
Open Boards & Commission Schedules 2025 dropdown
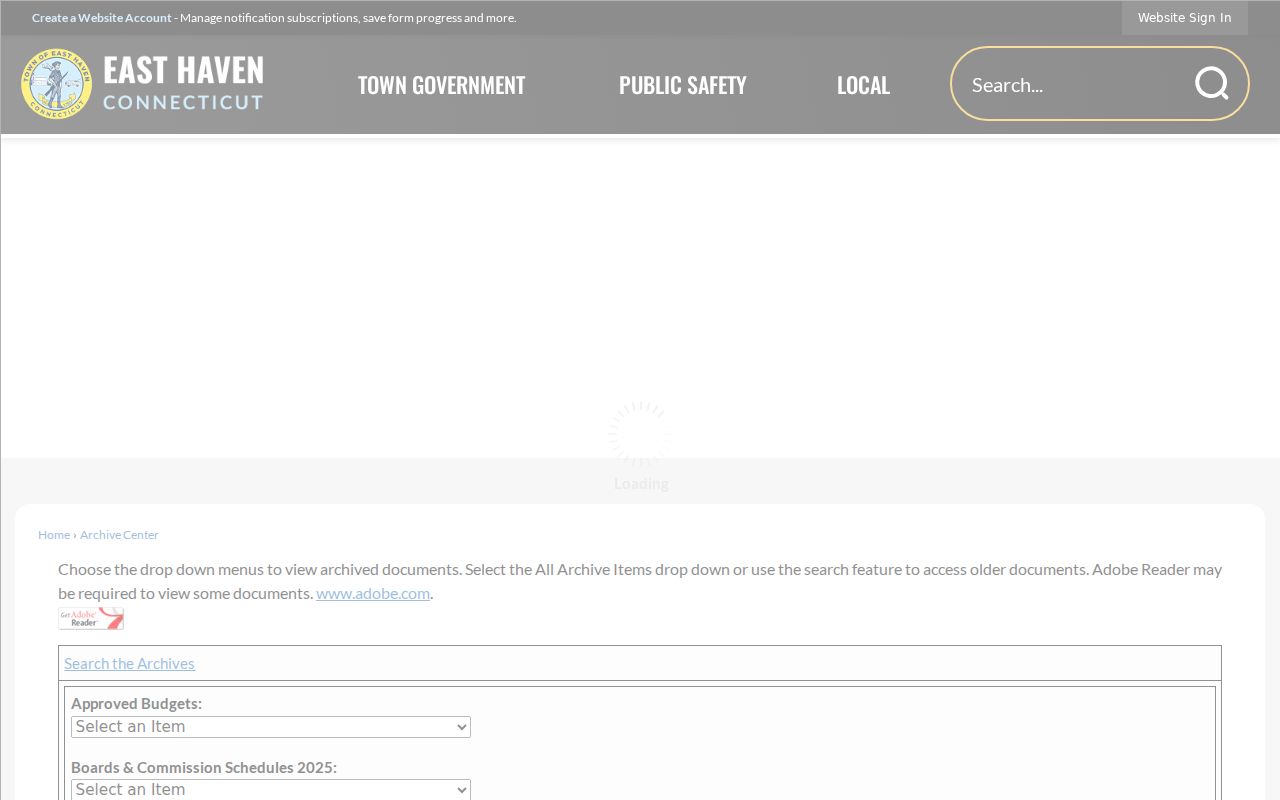[x=271, y=790]
